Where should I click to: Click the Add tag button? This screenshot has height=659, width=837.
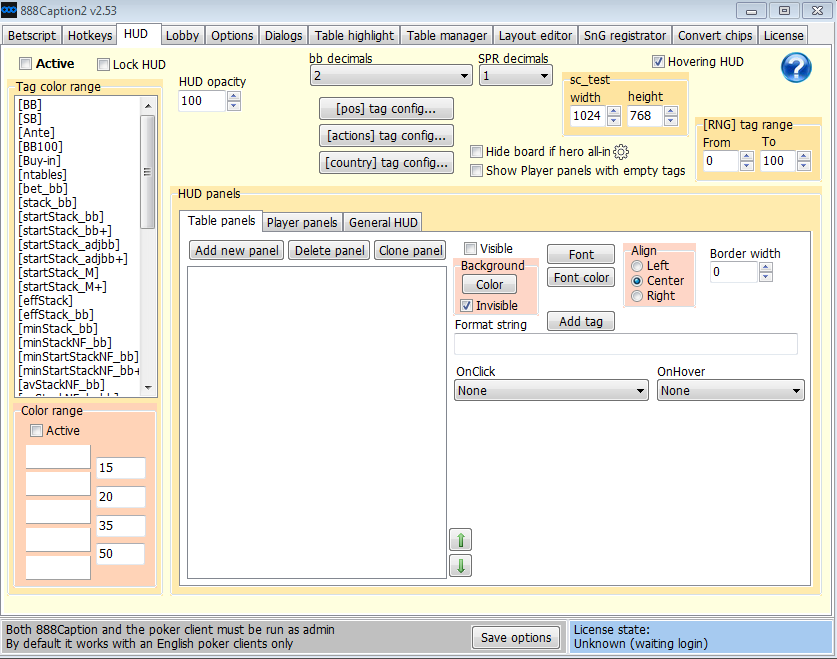[x=581, y=321]
